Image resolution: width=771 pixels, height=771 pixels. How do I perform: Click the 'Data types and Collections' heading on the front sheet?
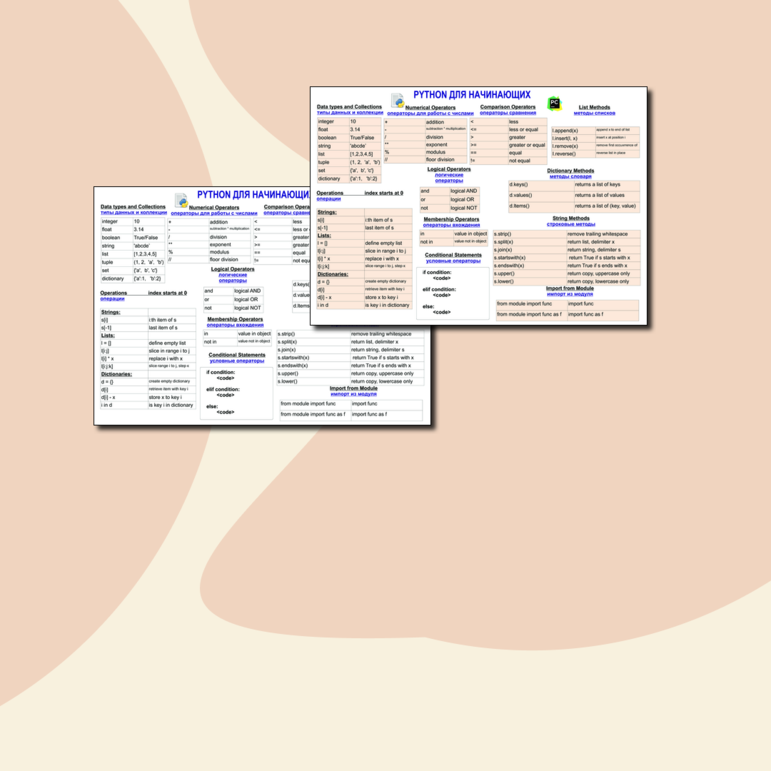349,106
